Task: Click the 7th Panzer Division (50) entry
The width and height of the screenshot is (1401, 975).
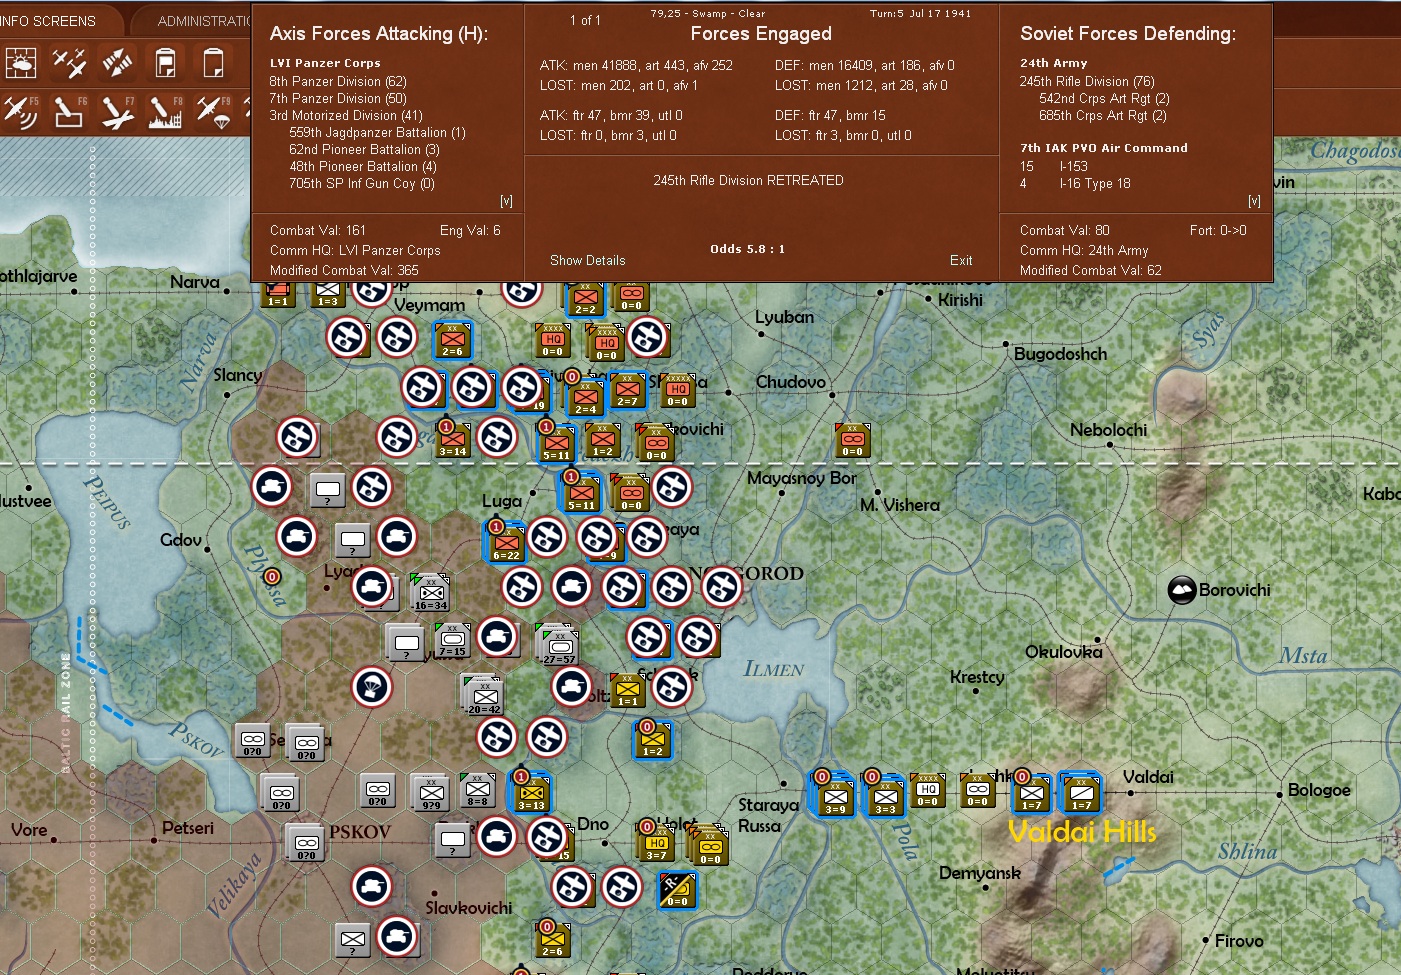Action: (338, 99)
